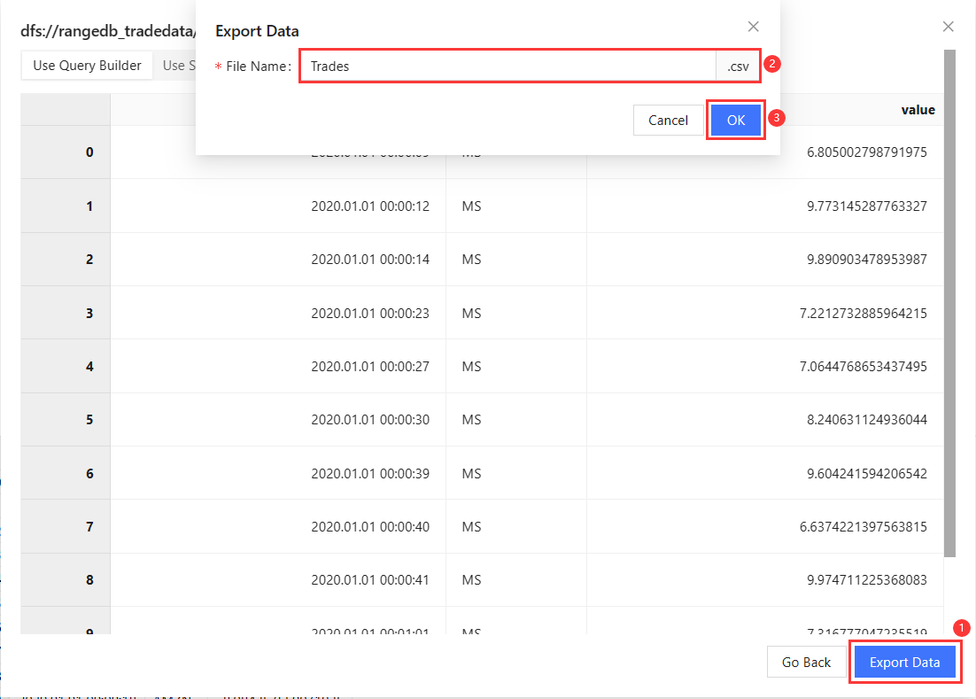This screenshot has width=976, height=699.
Task: Click the value cell 6.6374221397563815
Action: (863, 527)
